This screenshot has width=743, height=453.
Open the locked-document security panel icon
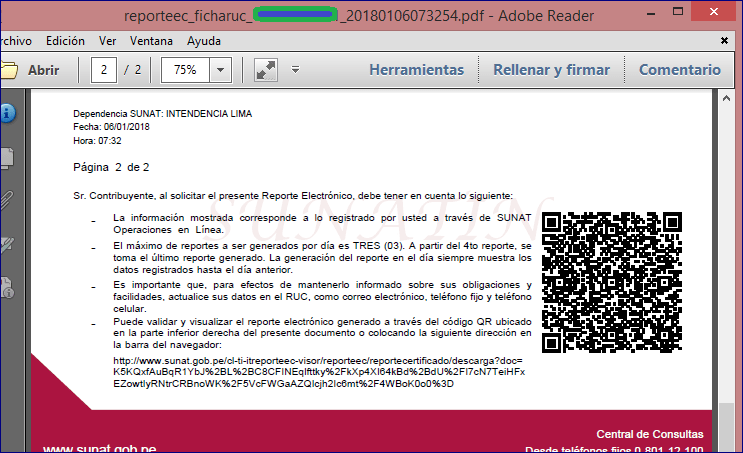[6, 286]
